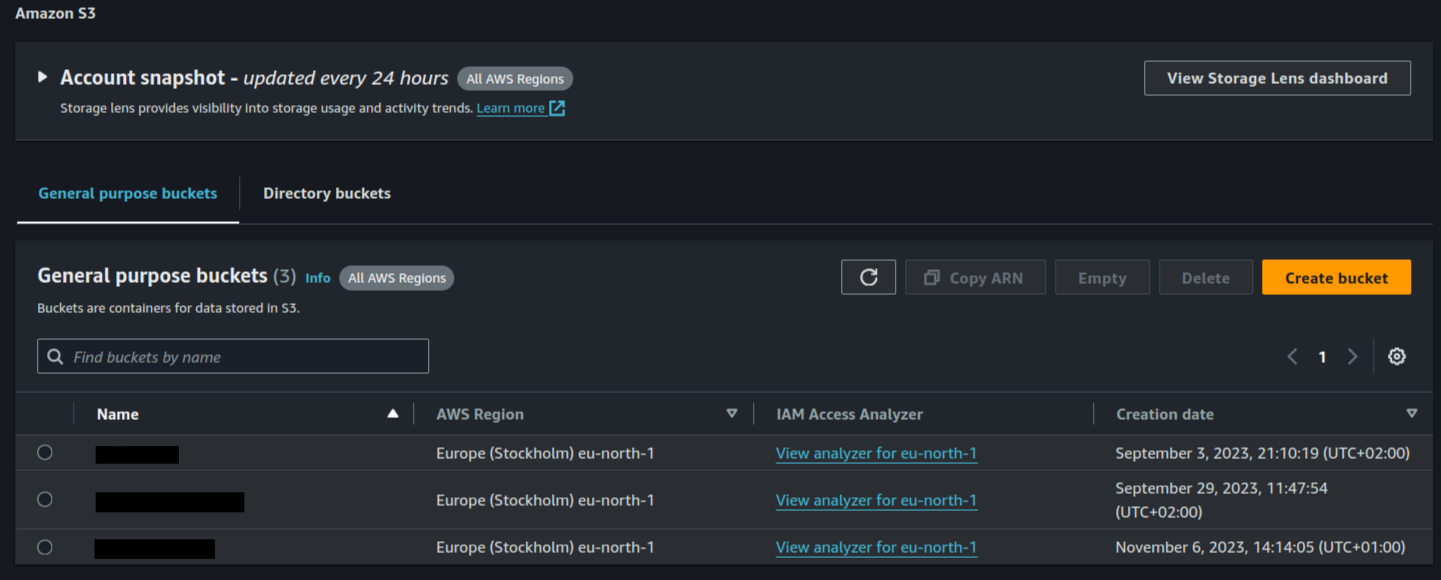
Task: Click the Create bucket button
Action: [x=1336, y=277]
